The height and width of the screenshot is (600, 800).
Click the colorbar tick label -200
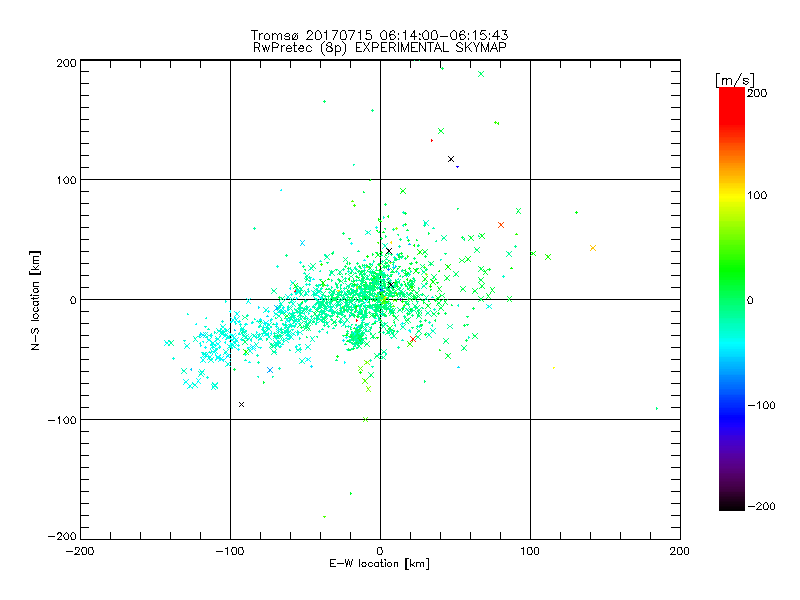click(761, 506)
